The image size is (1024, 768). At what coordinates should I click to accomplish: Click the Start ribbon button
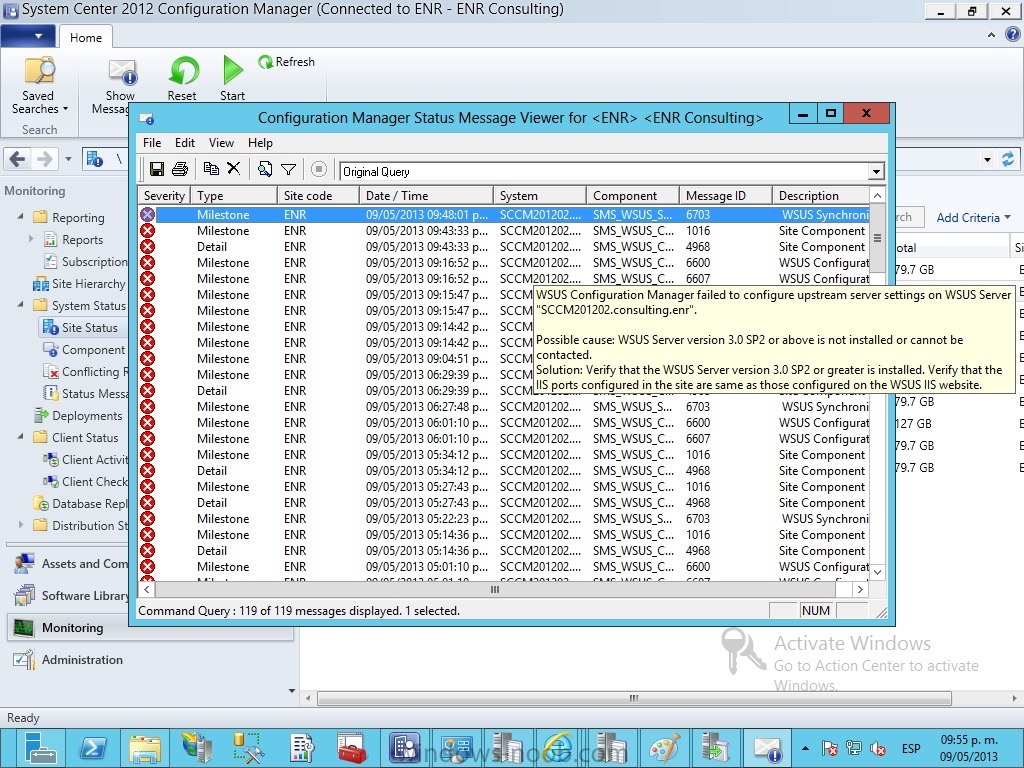coord(232,78)
